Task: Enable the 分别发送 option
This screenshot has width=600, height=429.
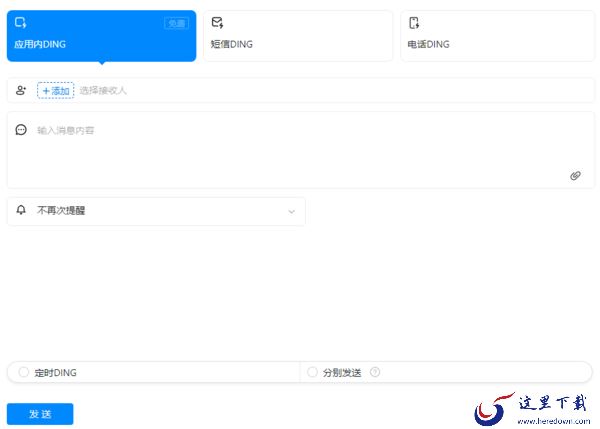Action: 312,372
